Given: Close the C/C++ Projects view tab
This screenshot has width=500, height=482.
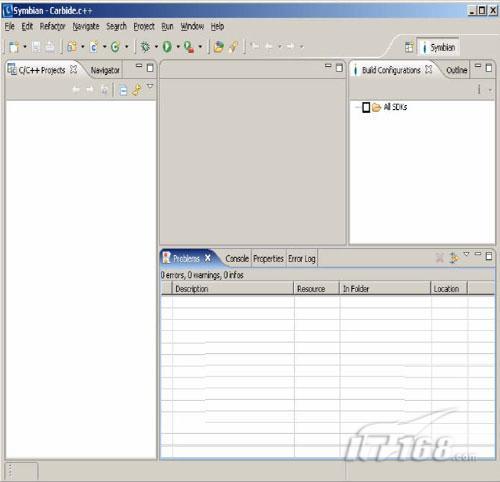Looking at the screenshot, I should tap(73, 69).
